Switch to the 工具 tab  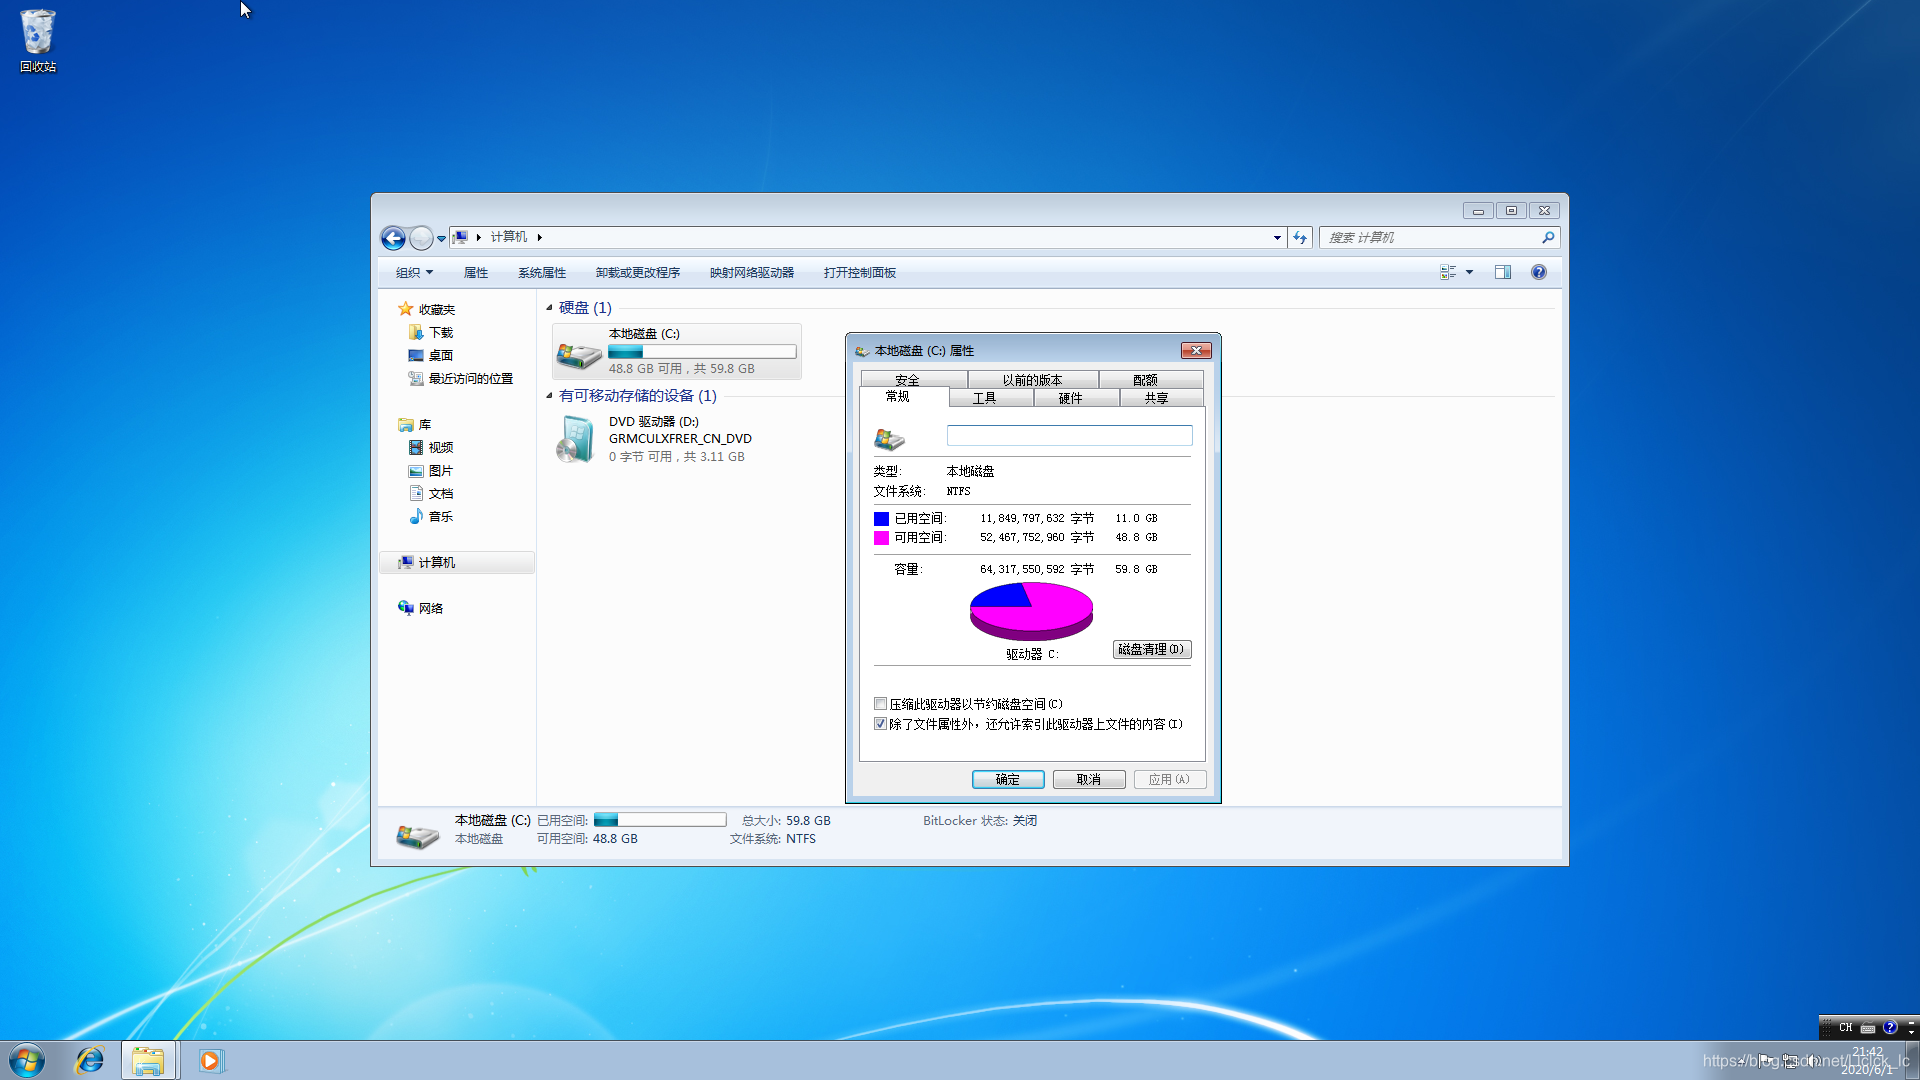click(x=984, y=398)
